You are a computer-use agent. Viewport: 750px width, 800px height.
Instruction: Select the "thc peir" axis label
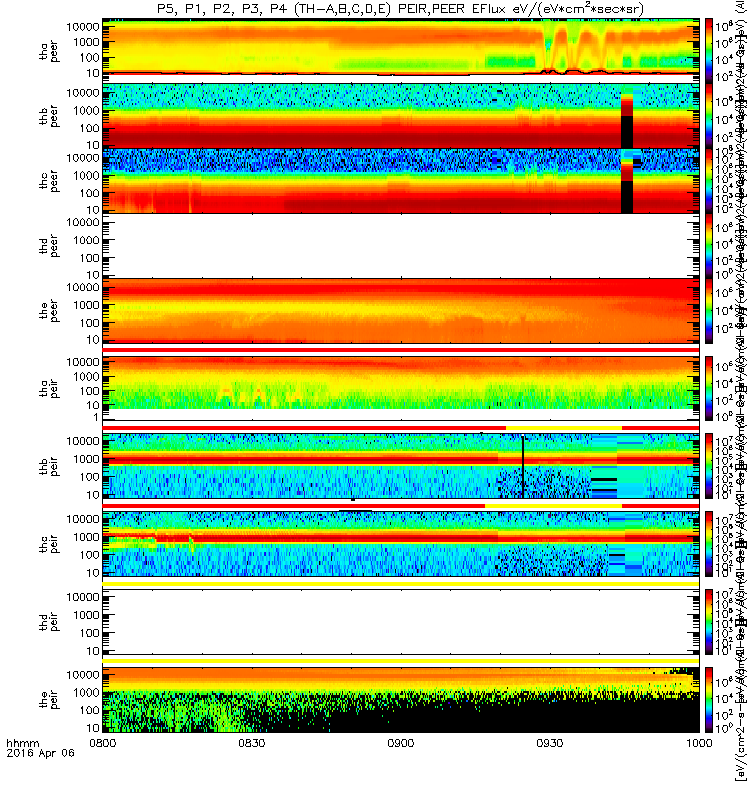(49, 544)
